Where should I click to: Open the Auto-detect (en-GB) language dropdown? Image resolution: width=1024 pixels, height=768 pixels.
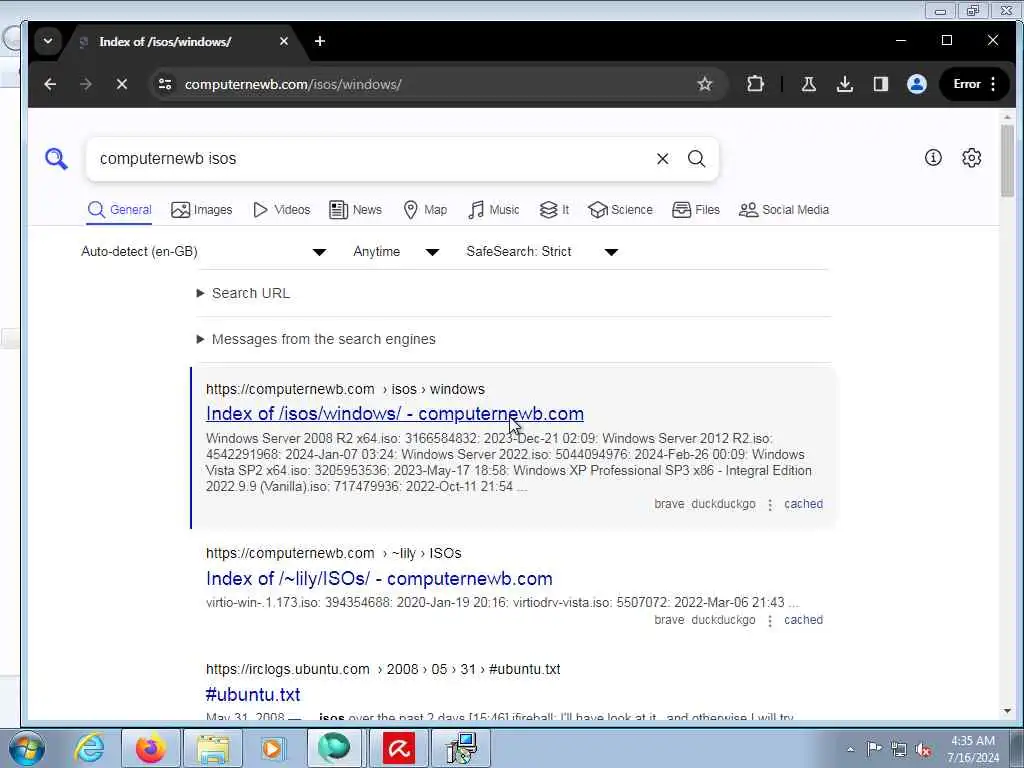pyautogui.click(x=204, y=251)
